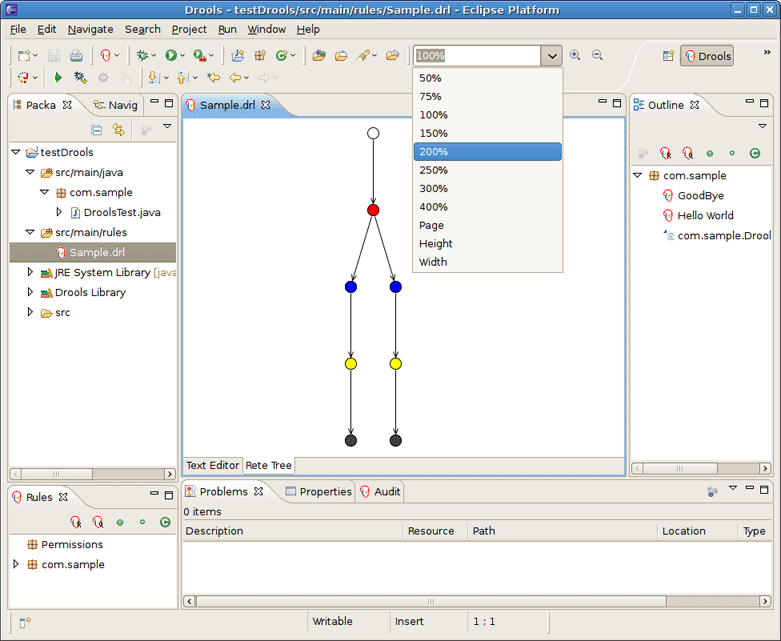781x641 pixels.
Task: Switch to the Drools perspective button
Action: tap(707, 56)
